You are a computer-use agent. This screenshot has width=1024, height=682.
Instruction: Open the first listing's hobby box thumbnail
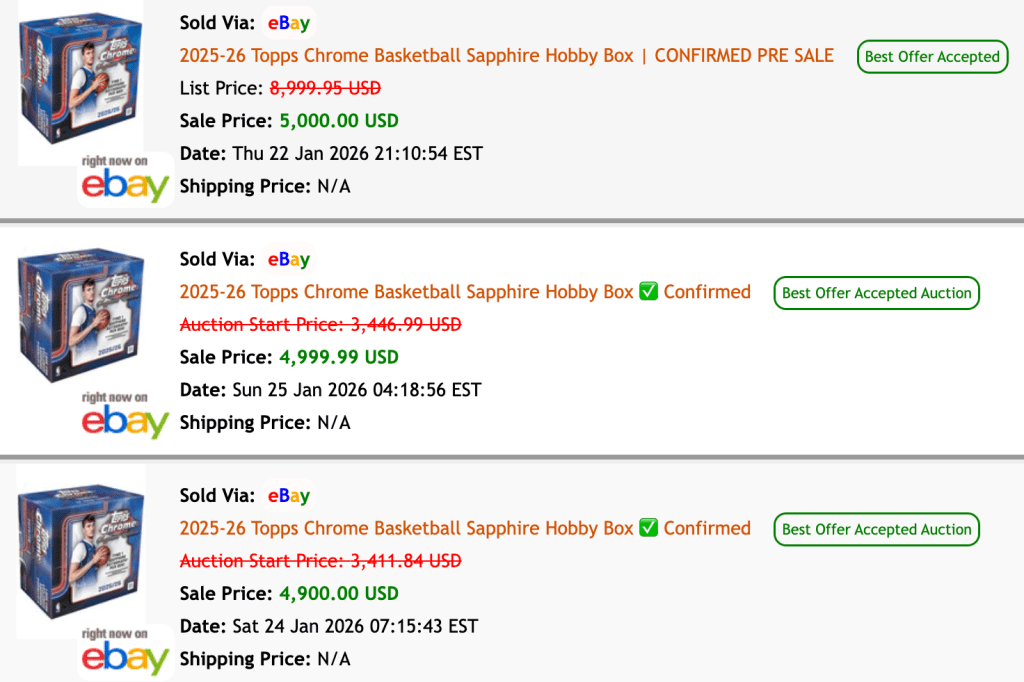[x=81, y=83]
